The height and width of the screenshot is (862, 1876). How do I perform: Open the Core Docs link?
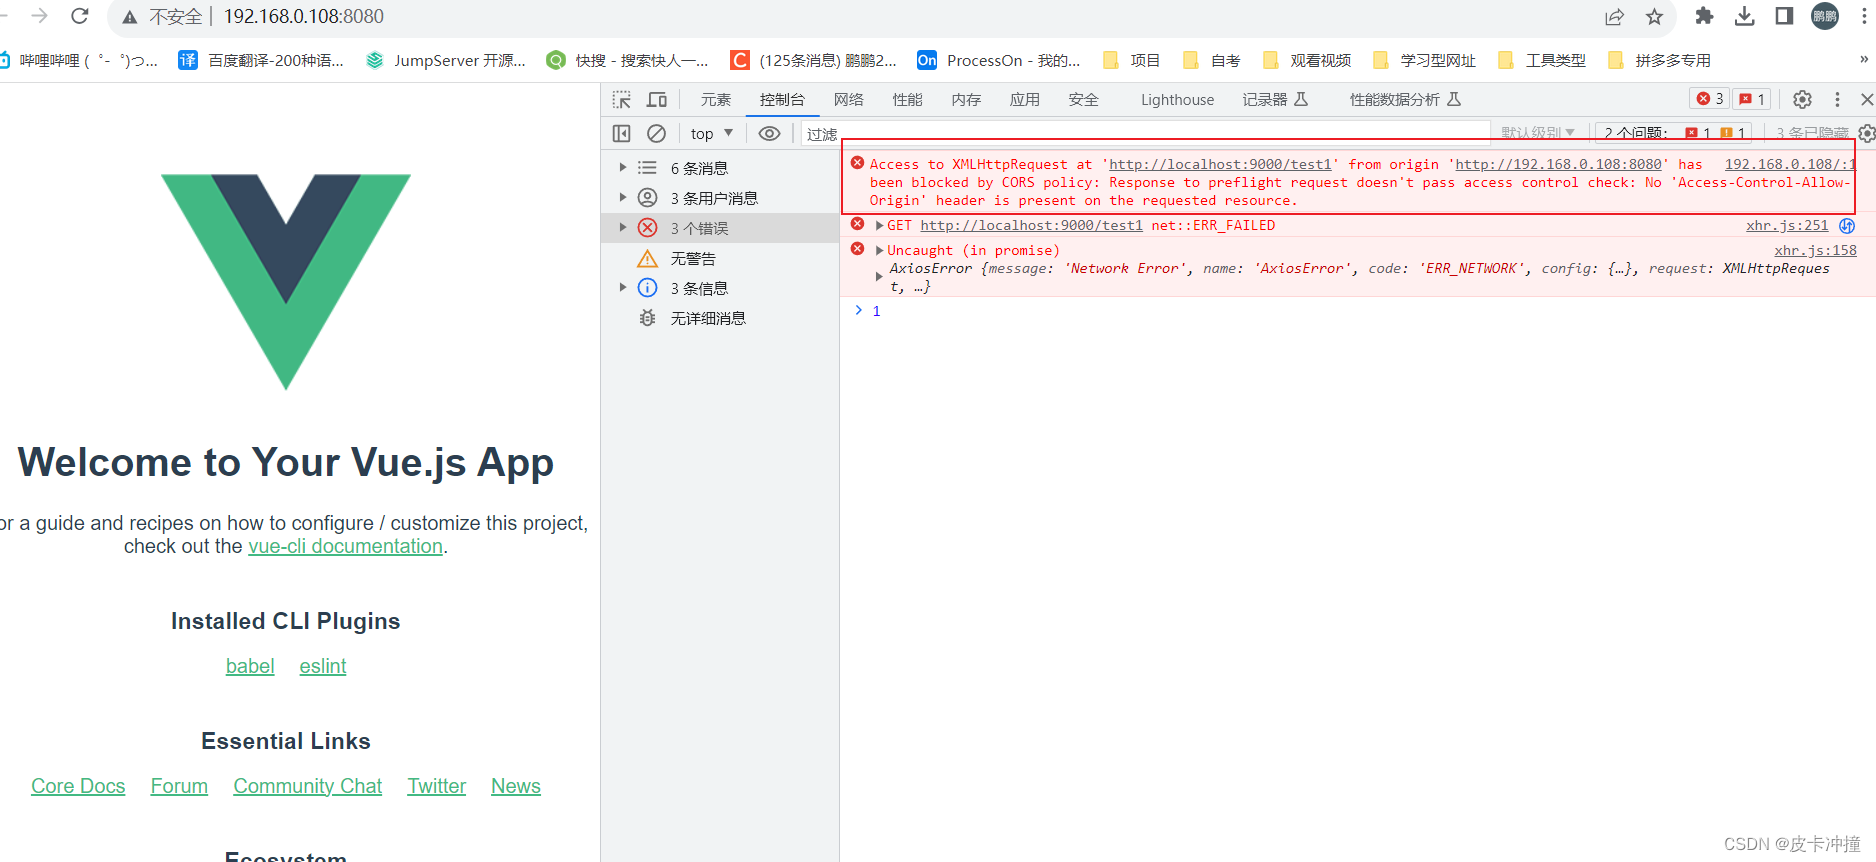click(x=78, y=786)
